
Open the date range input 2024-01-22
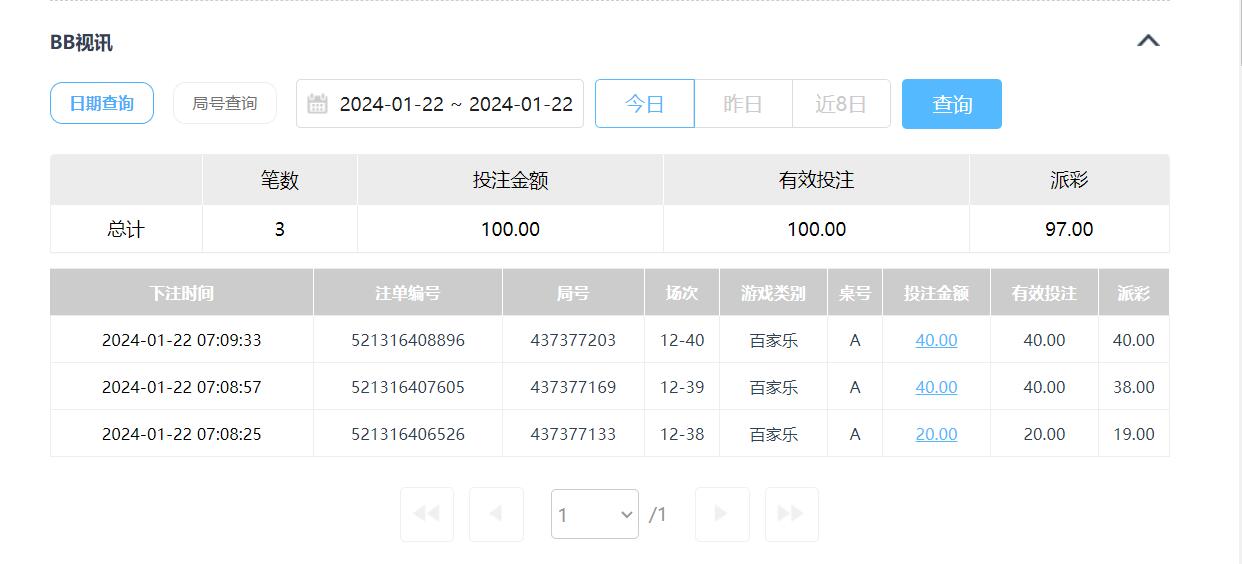[440, 104]
